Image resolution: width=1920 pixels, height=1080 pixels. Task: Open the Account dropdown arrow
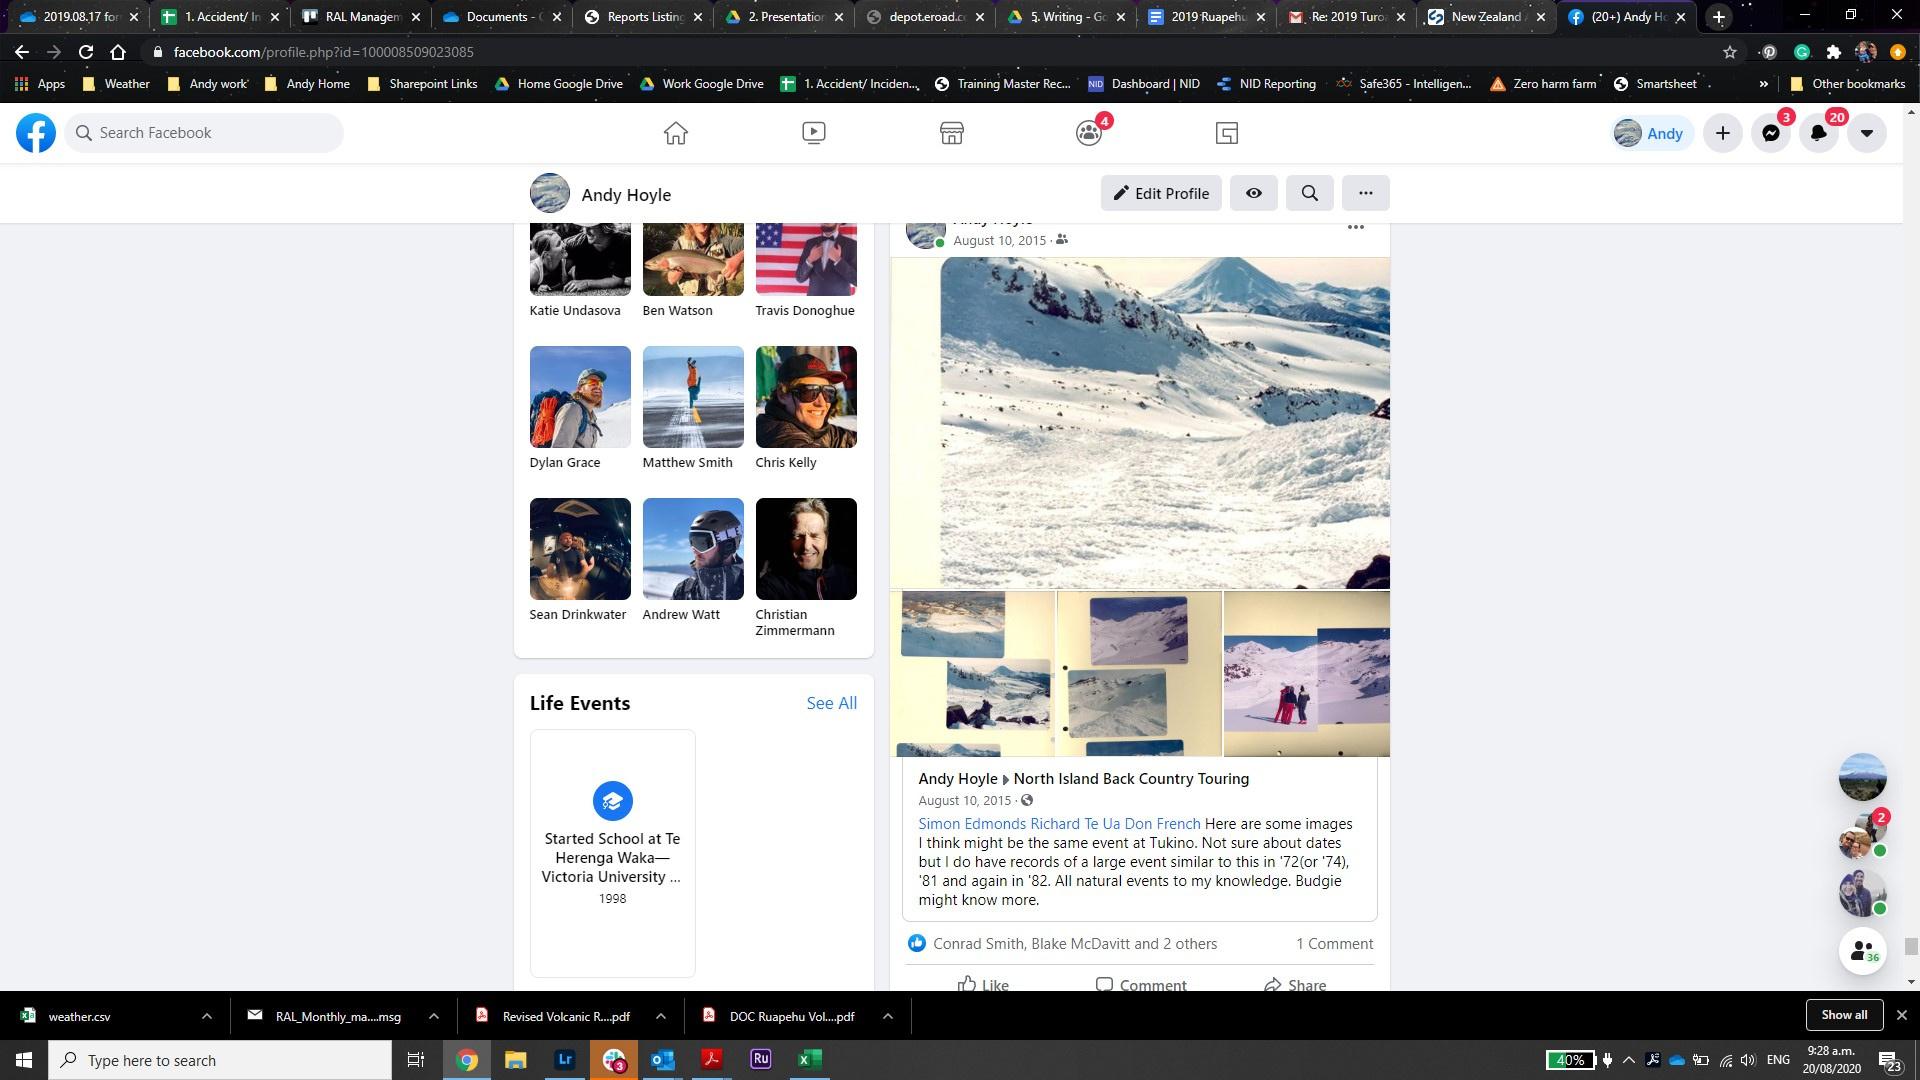point(1867,133)
